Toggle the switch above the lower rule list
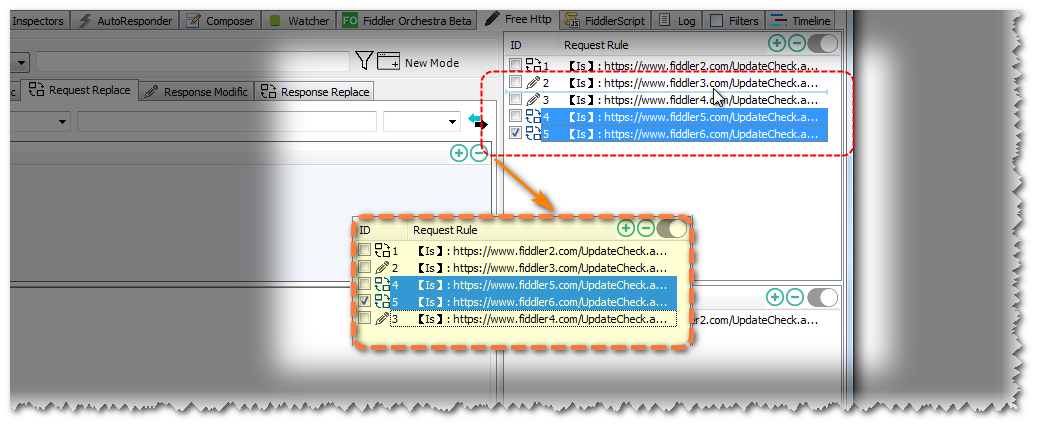Screen dimensions: 1039x428 [823, 297]
